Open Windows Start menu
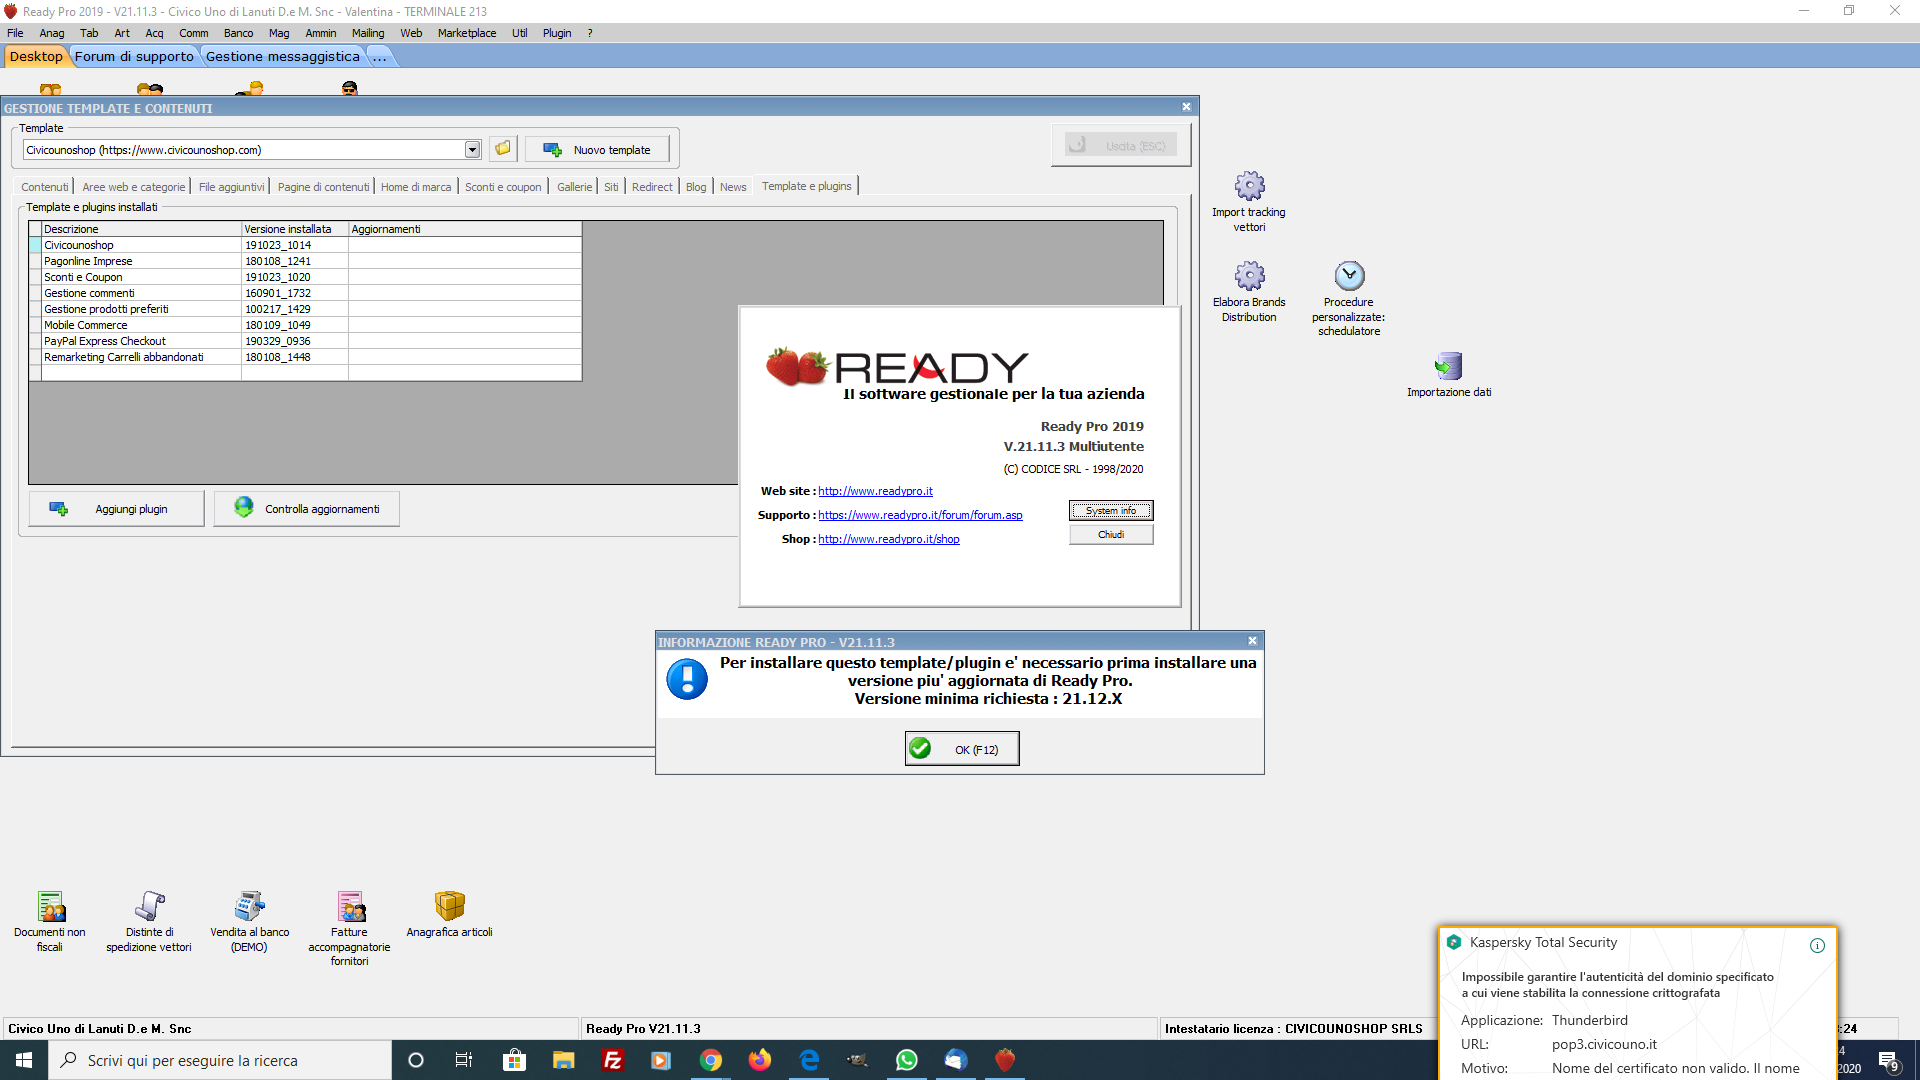This screenshot has height=1080, width=1920. pyautogui.click(x=24, y=1060)
